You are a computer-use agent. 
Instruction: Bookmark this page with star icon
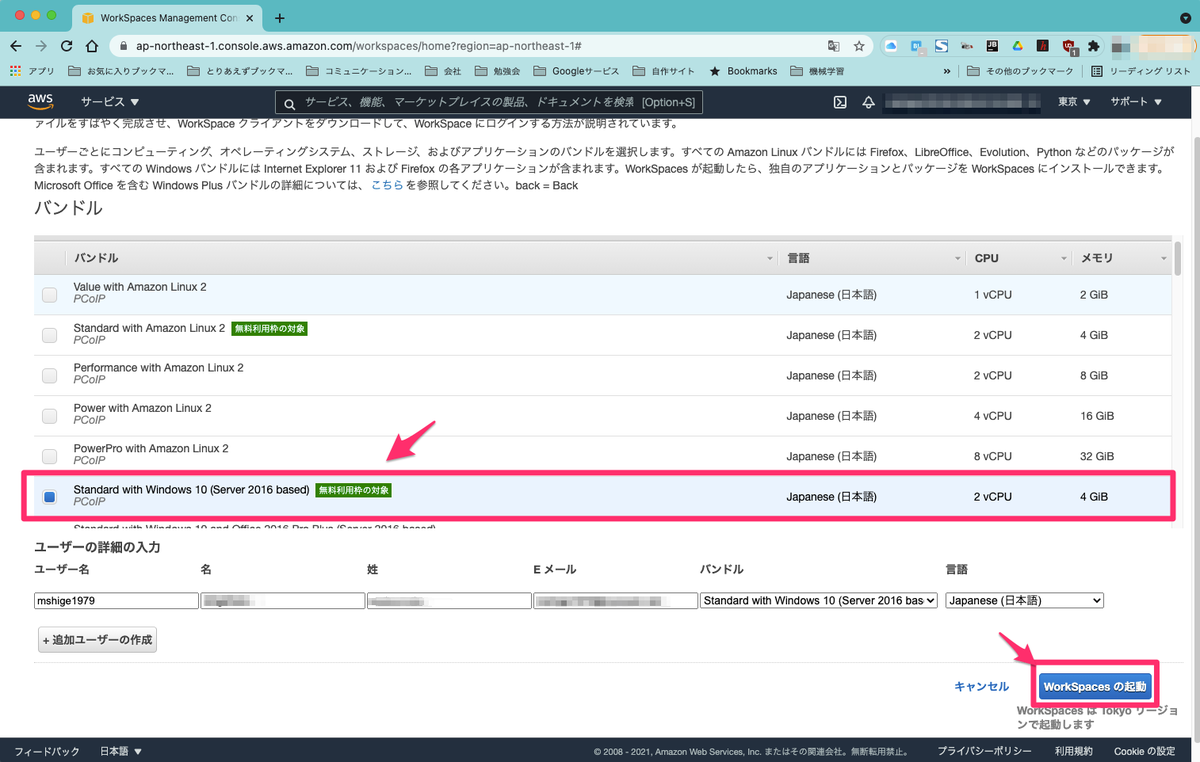(x=859, y=46)
